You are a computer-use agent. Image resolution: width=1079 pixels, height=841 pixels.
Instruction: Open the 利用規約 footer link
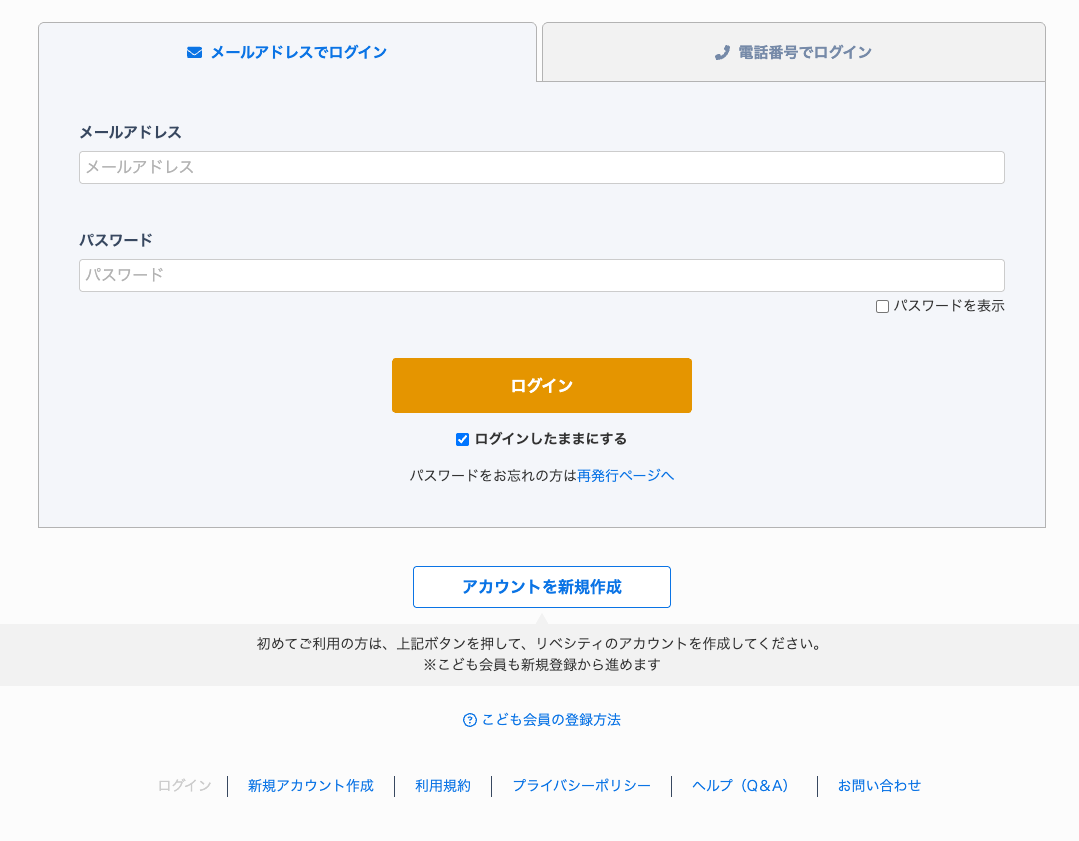click(442, 786)
